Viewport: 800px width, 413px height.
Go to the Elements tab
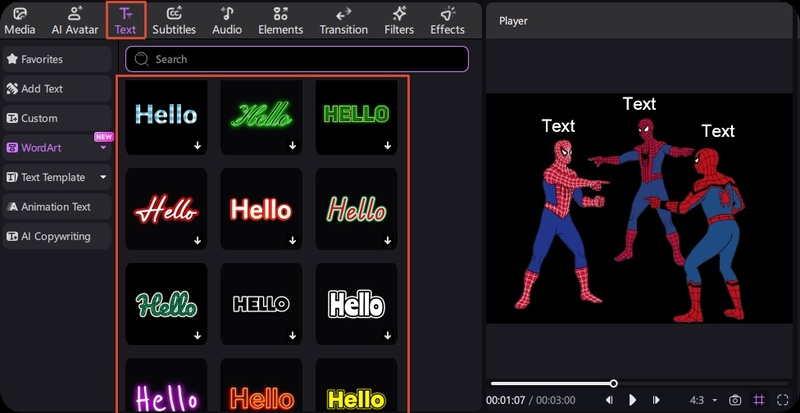(x=281, y=21)
